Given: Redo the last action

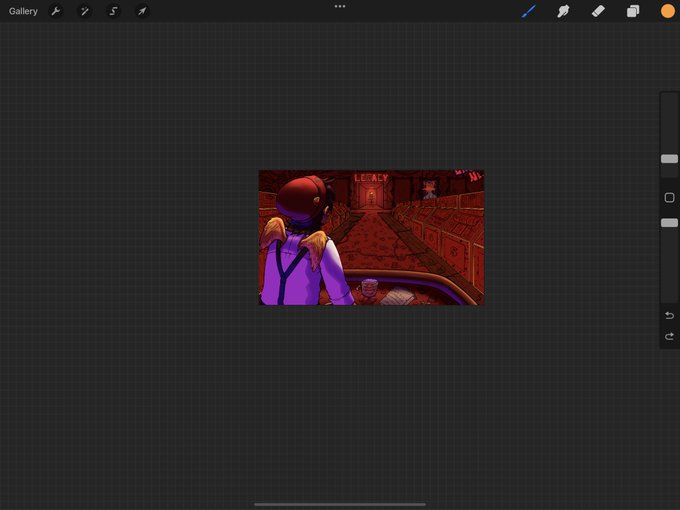Looking at the screenshot, I should coord(669,337).
